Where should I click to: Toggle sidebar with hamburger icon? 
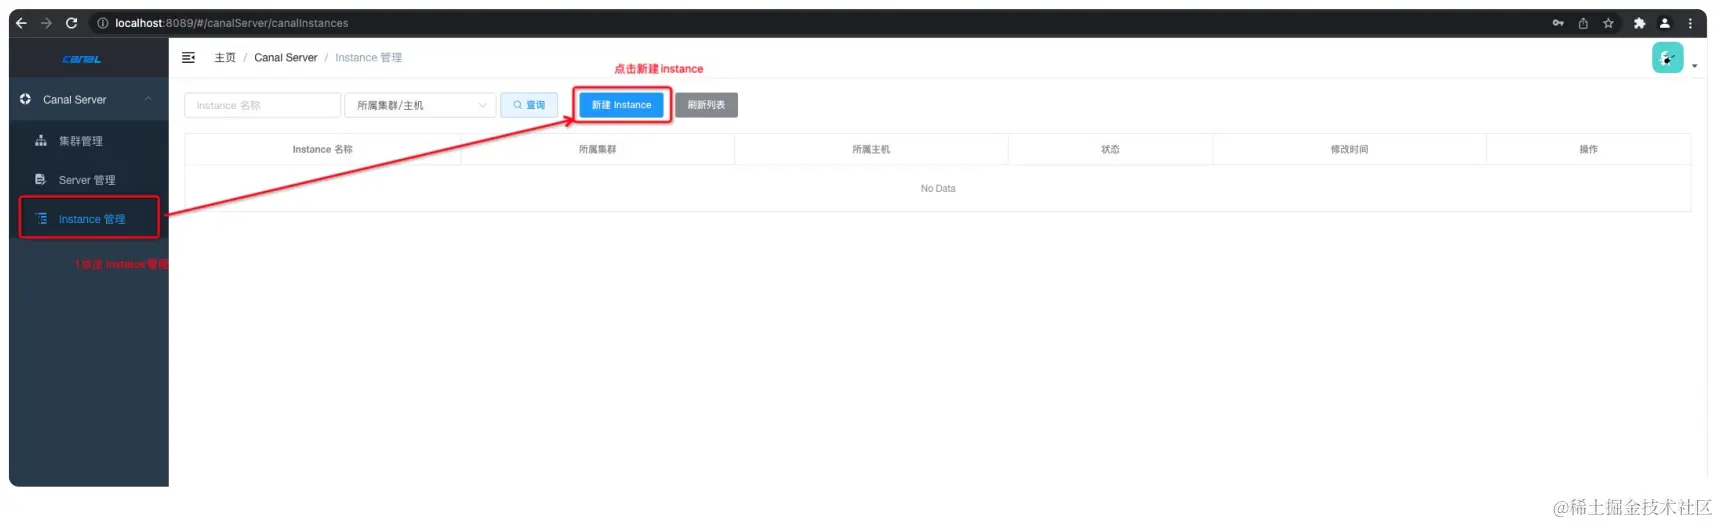tap(188, 58)
